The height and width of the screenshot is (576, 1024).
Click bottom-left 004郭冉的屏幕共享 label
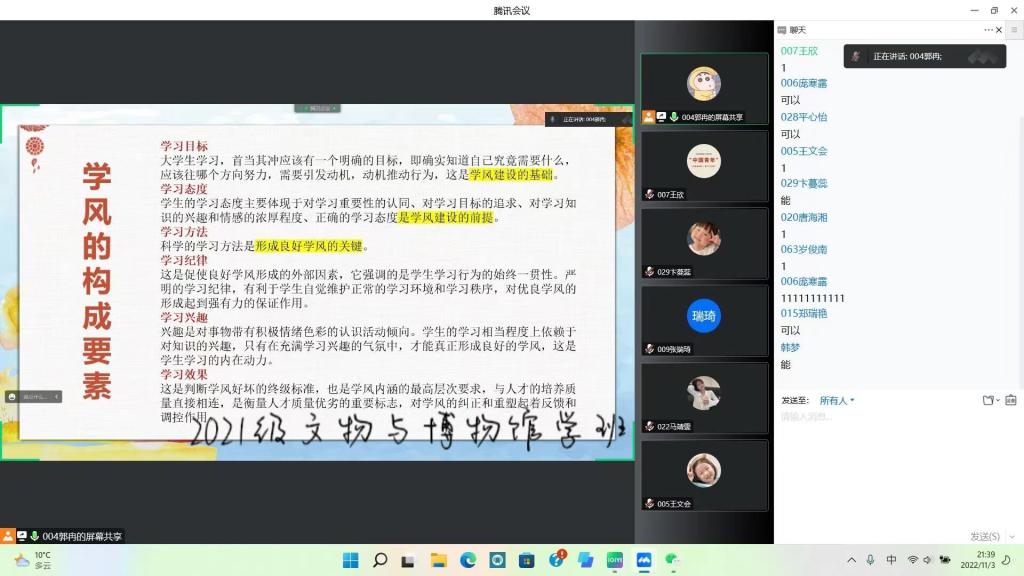click(82, 536)
